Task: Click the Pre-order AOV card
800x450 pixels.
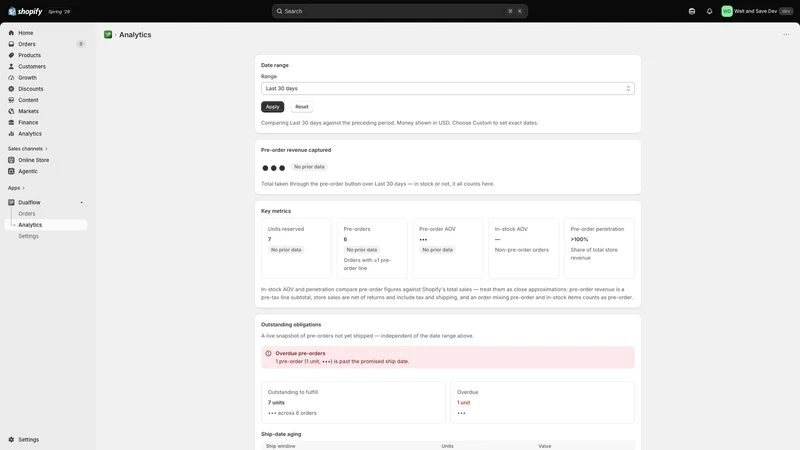Action: 447,248
